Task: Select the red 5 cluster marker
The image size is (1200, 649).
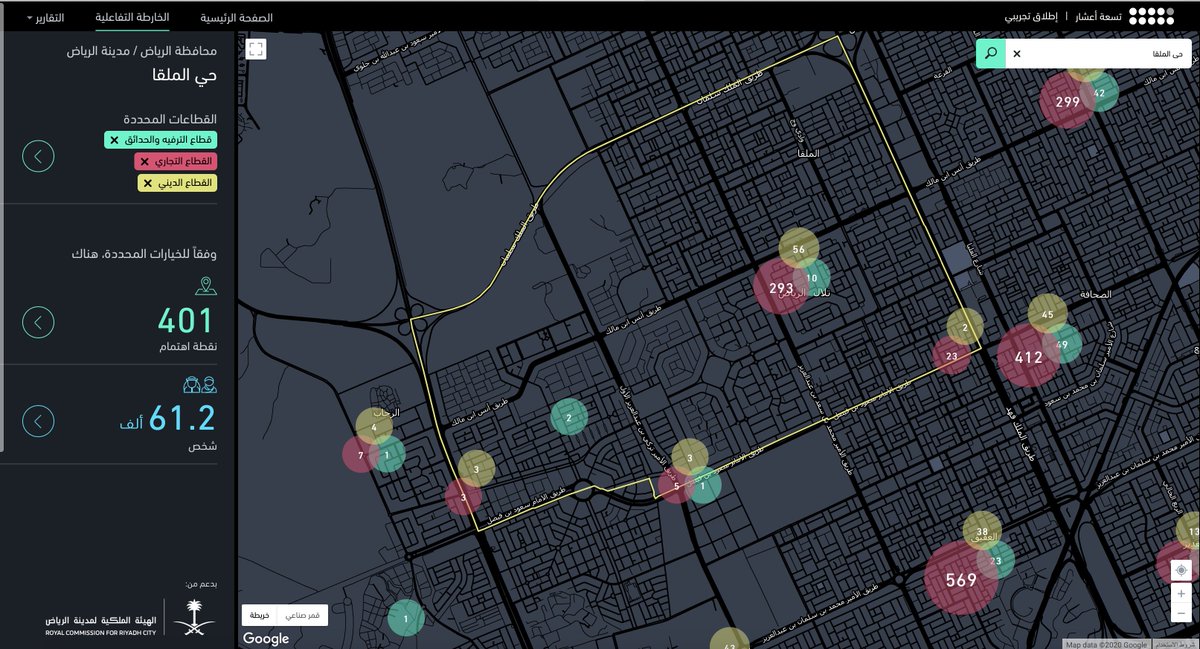Action: click(677, 487)
